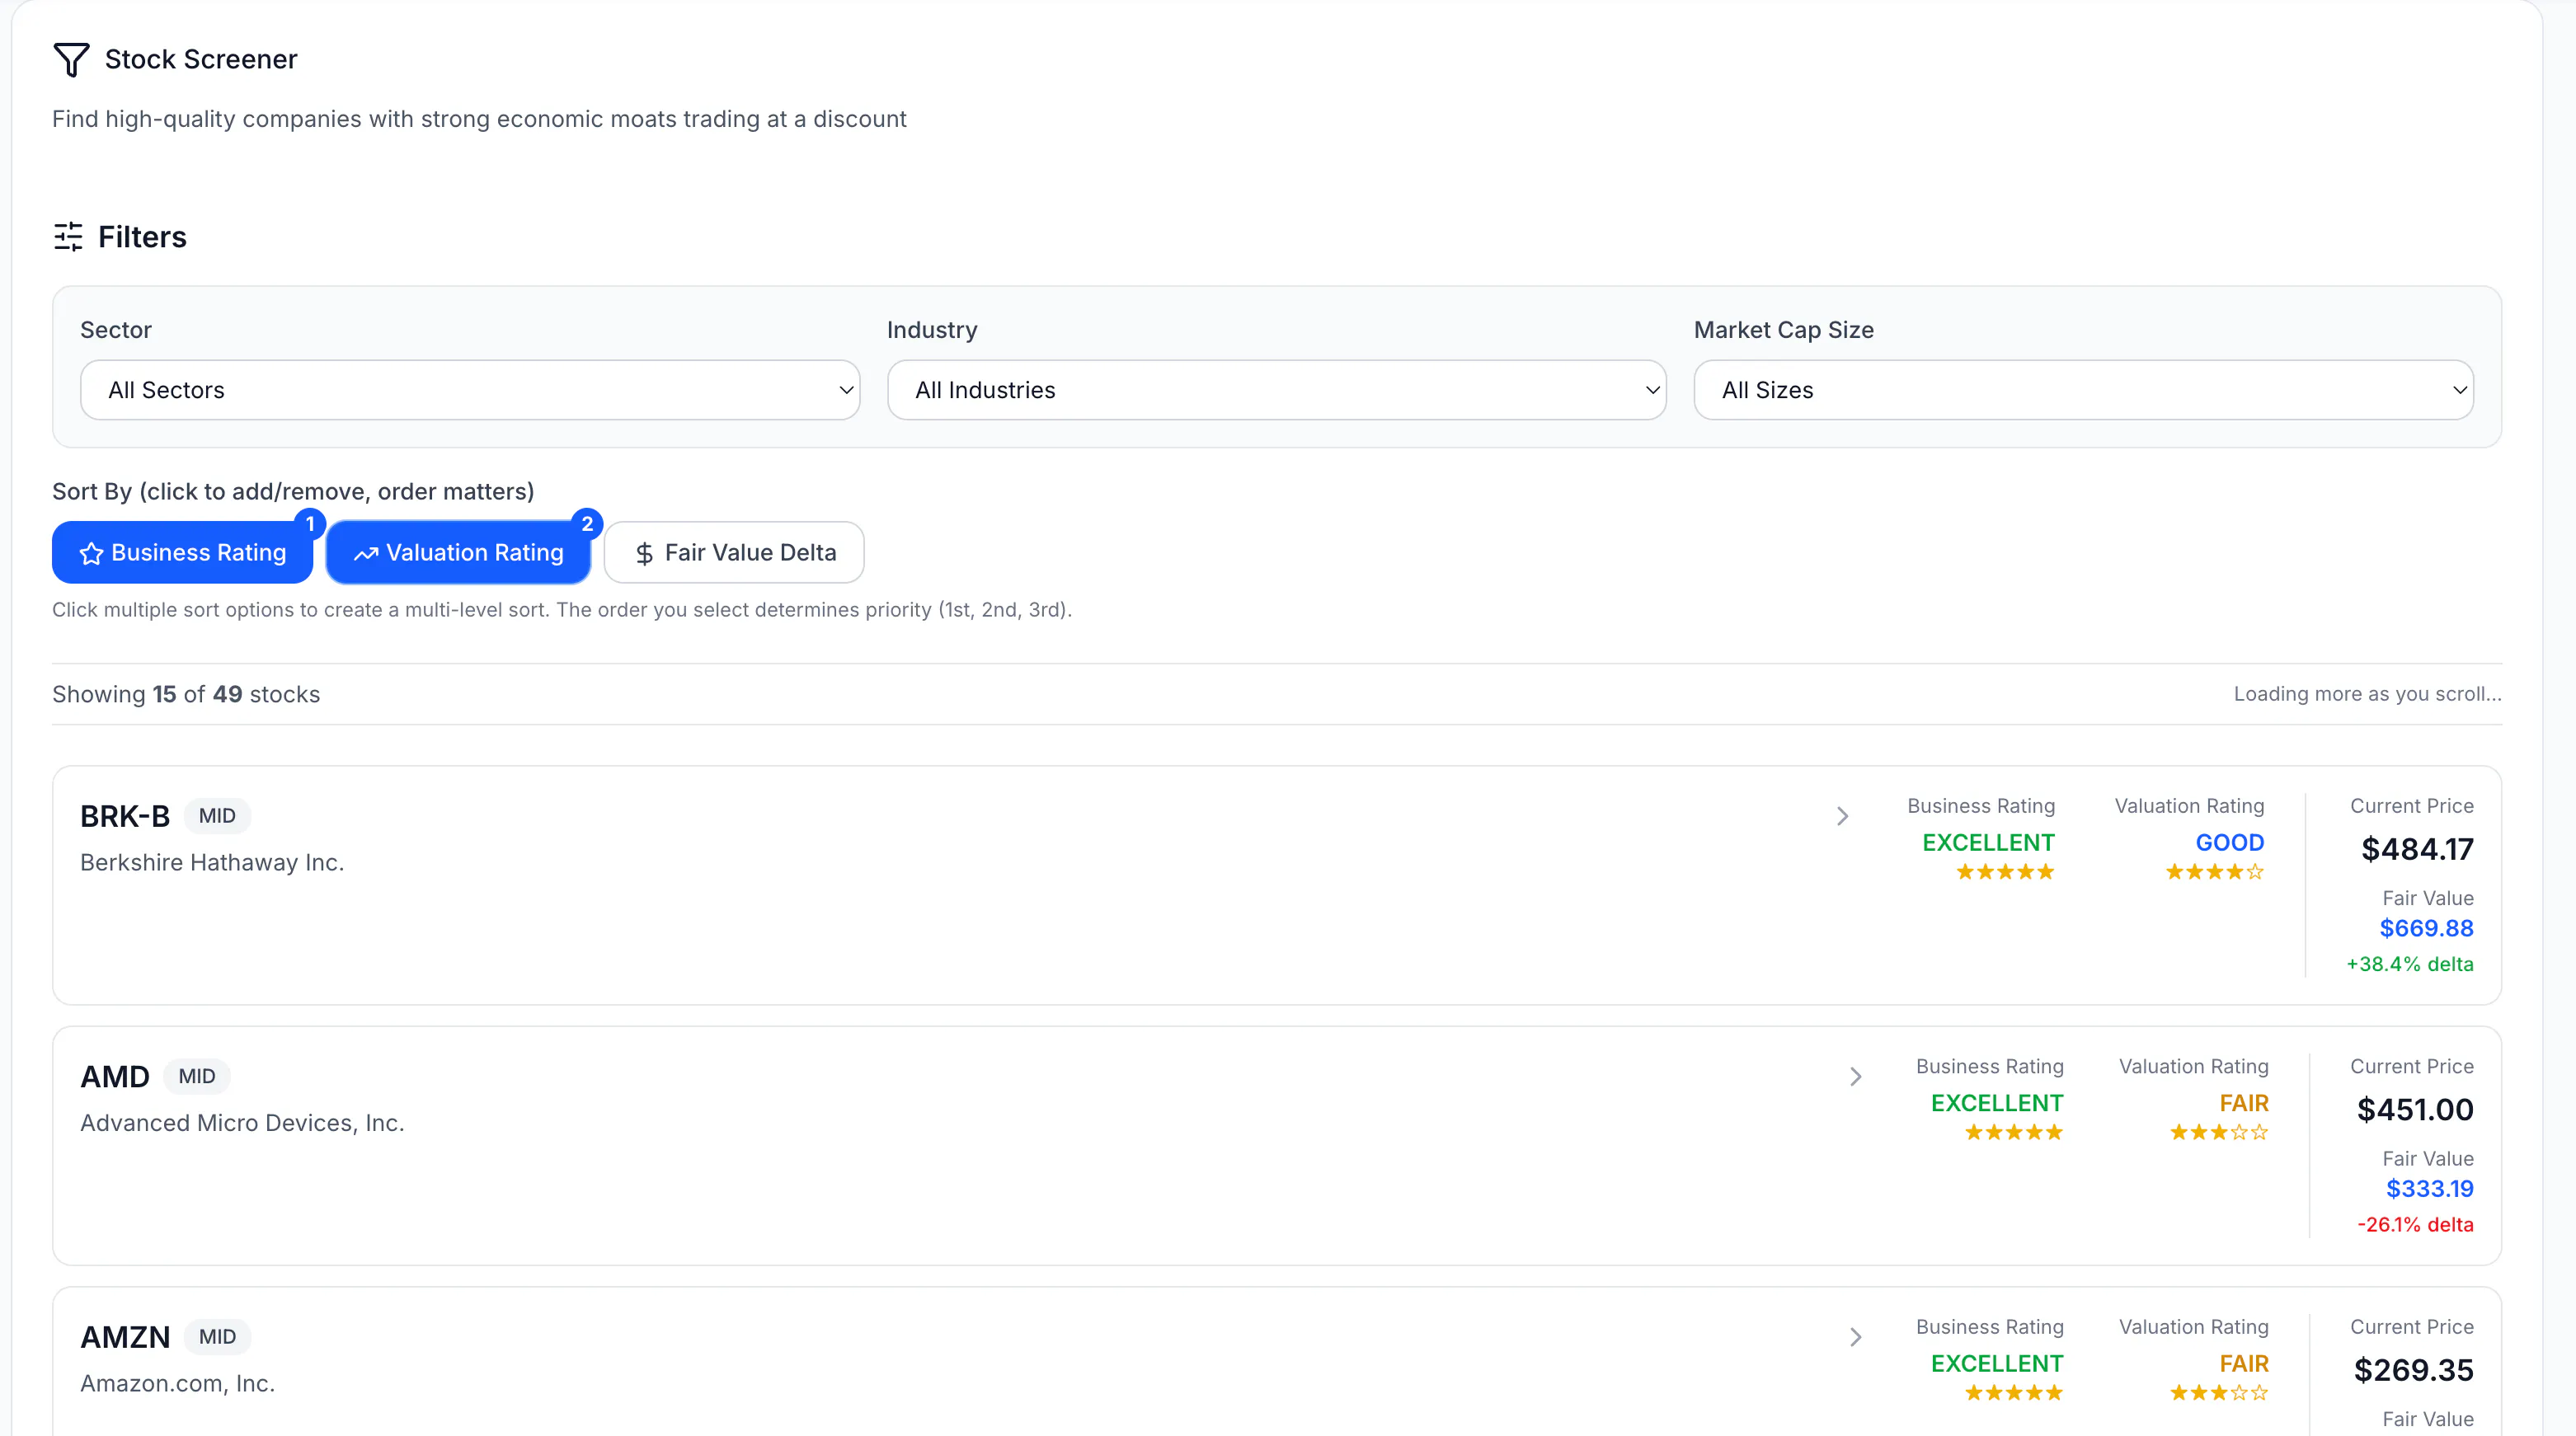Click AMZN three-star valuation rating stars
2576x1436 pixels.
[x=2219, y=1393]
